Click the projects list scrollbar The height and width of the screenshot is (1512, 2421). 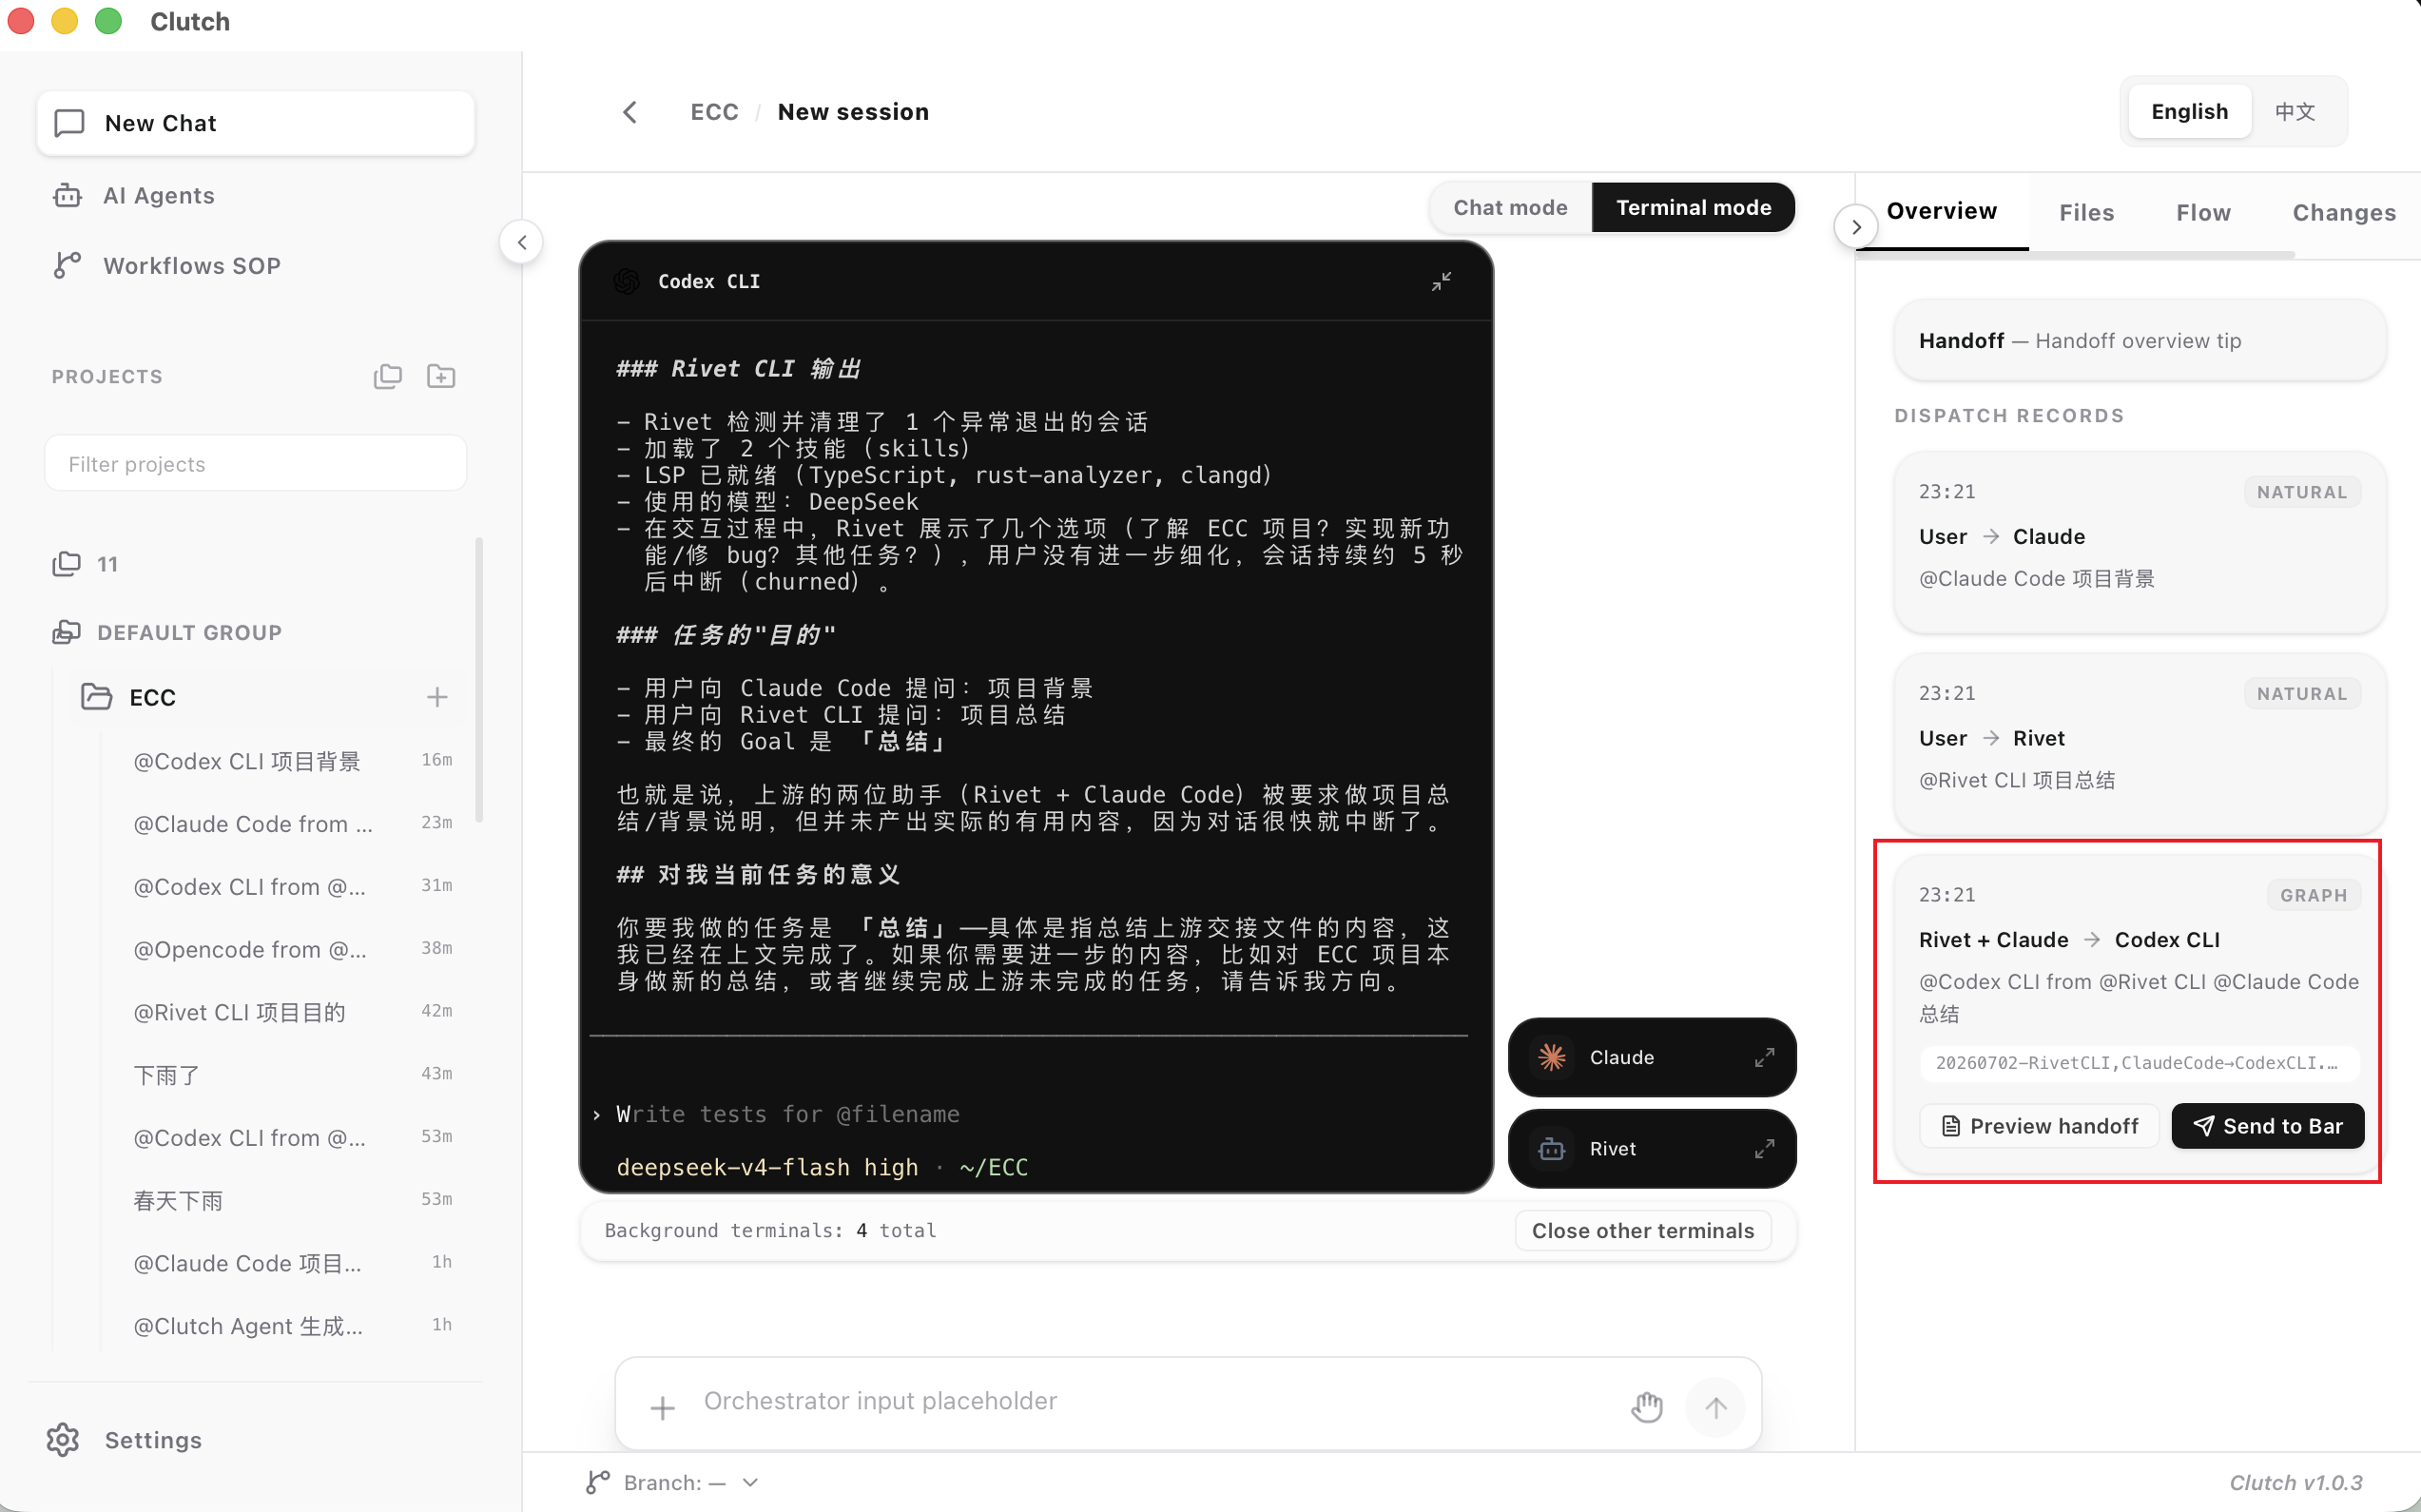click(479, 680)
